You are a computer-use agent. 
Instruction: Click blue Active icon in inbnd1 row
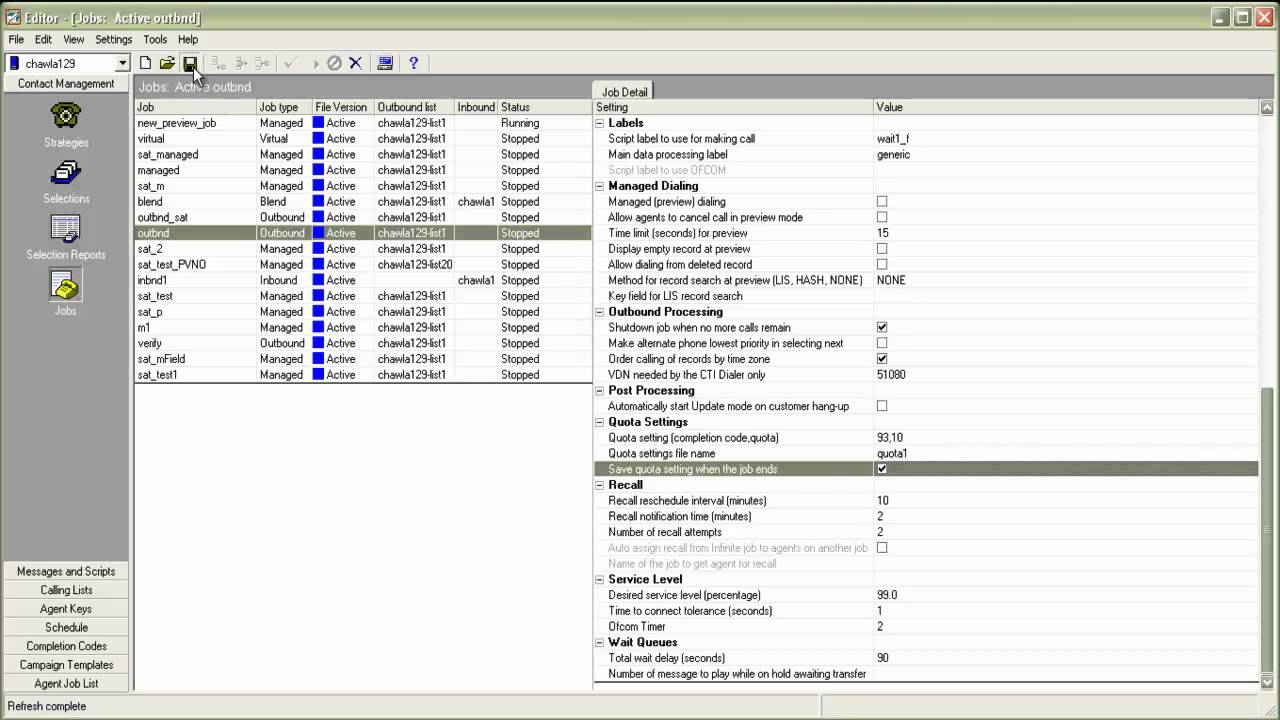319,280
